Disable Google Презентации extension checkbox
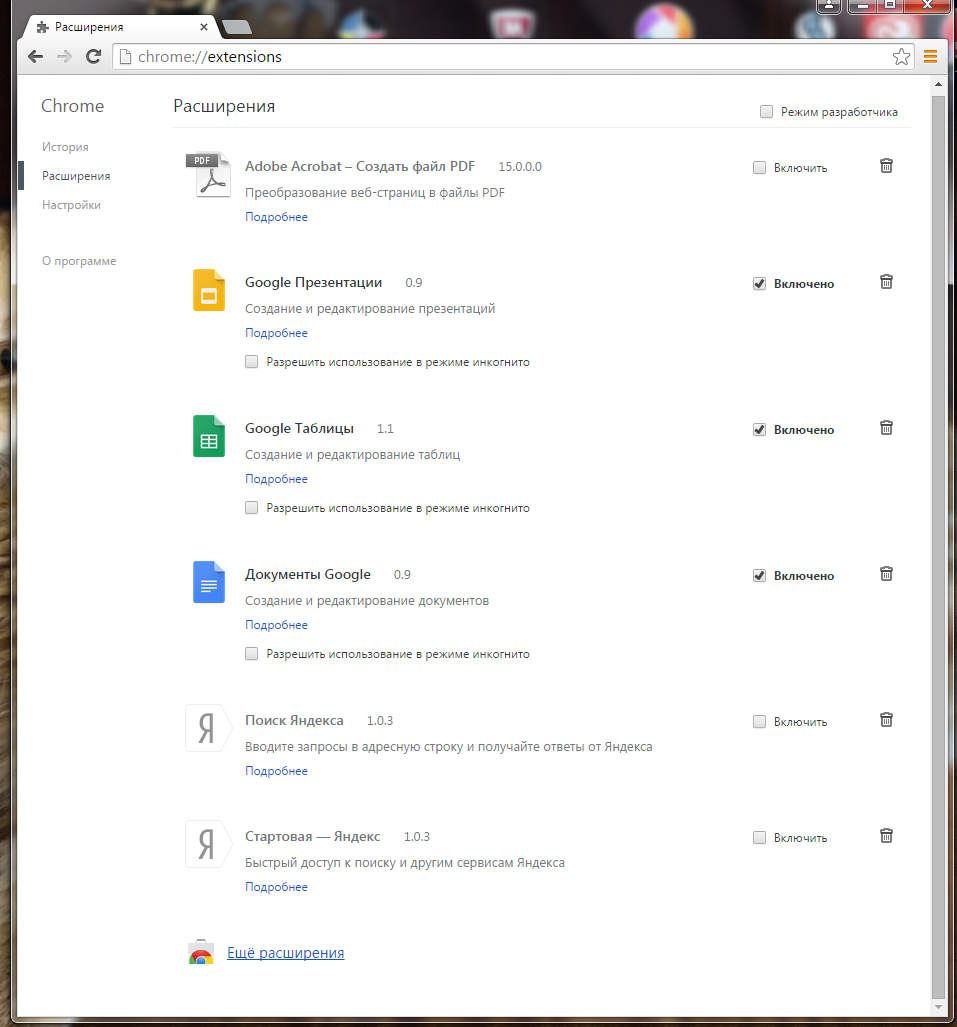 point(759,284)
